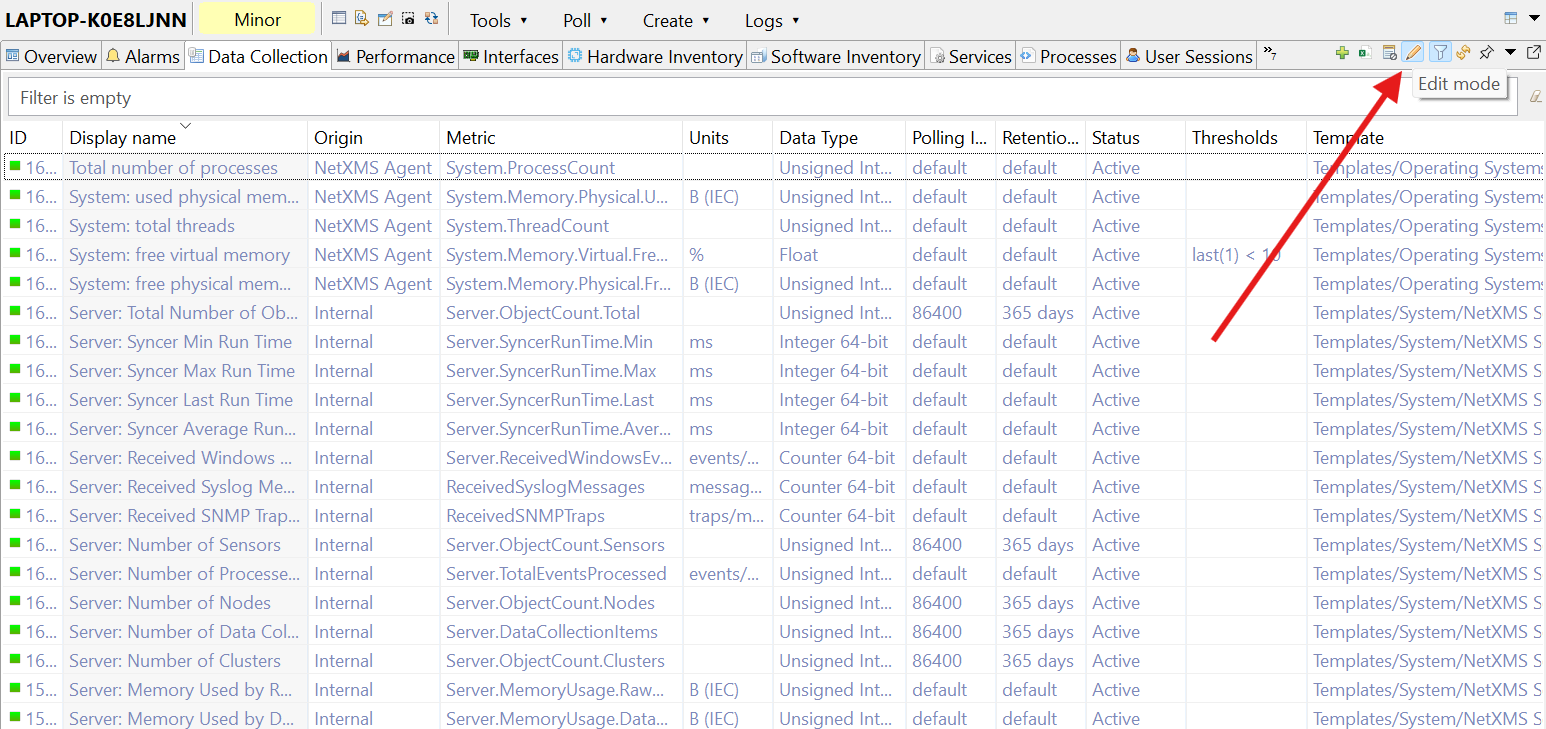Focus the empty filter text field
1546x729 pixels.
700,98
